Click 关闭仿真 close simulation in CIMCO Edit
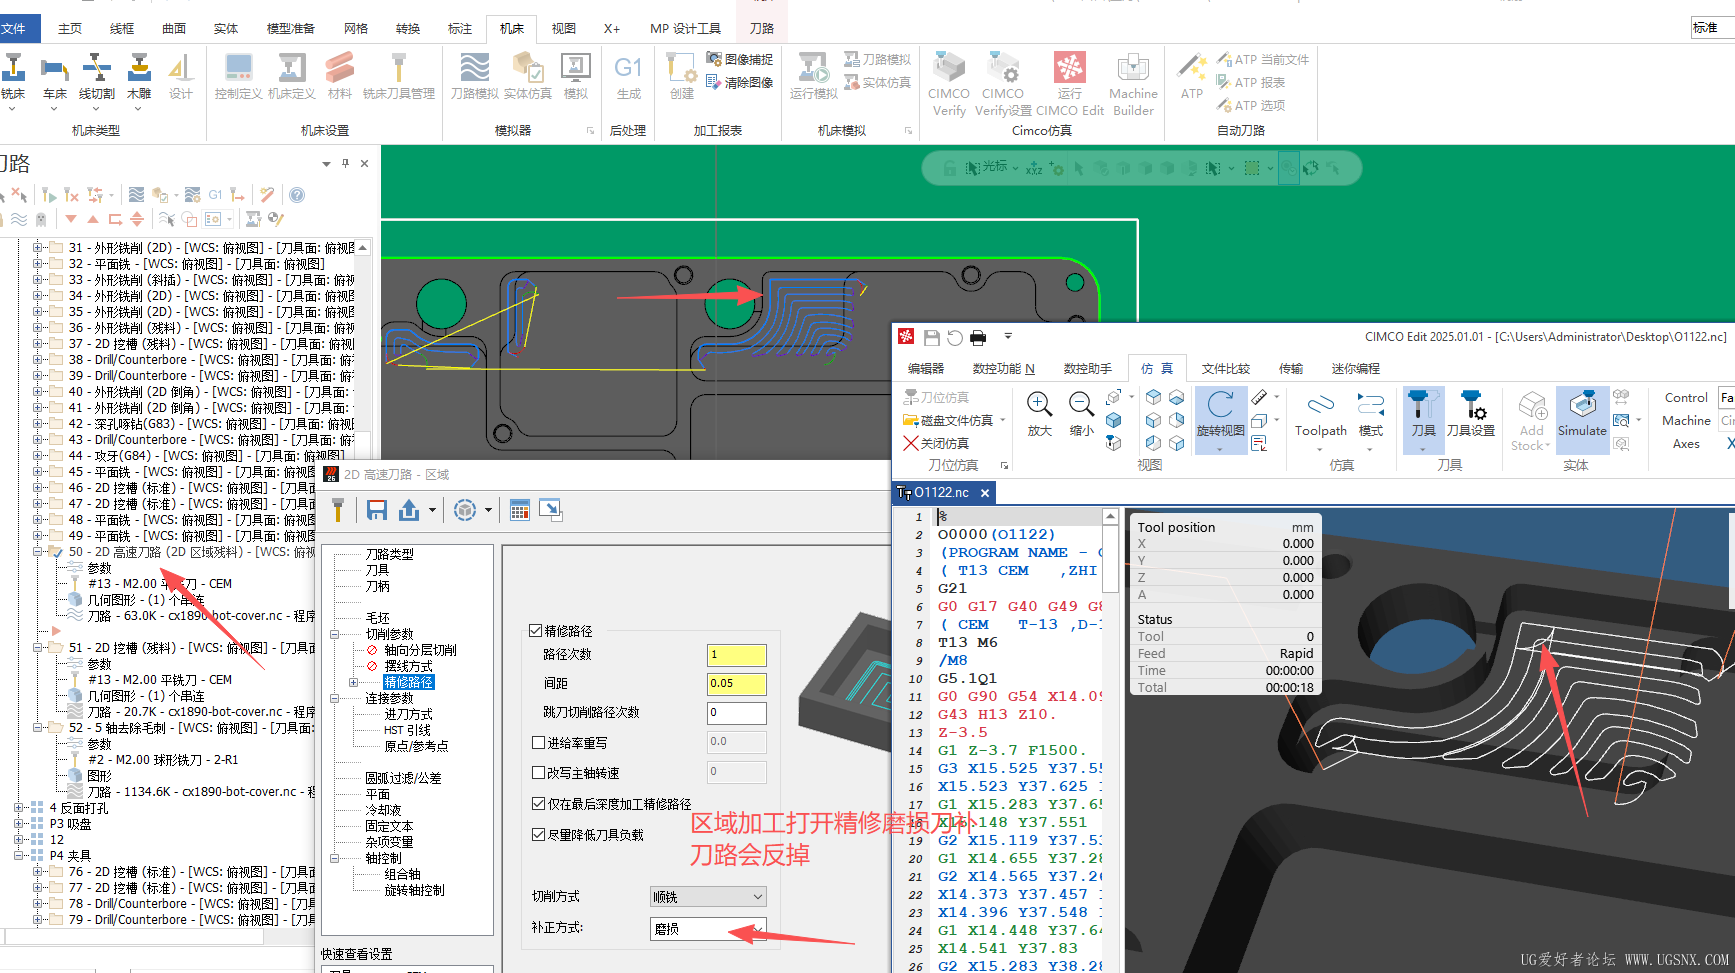 tap(936, 443)
